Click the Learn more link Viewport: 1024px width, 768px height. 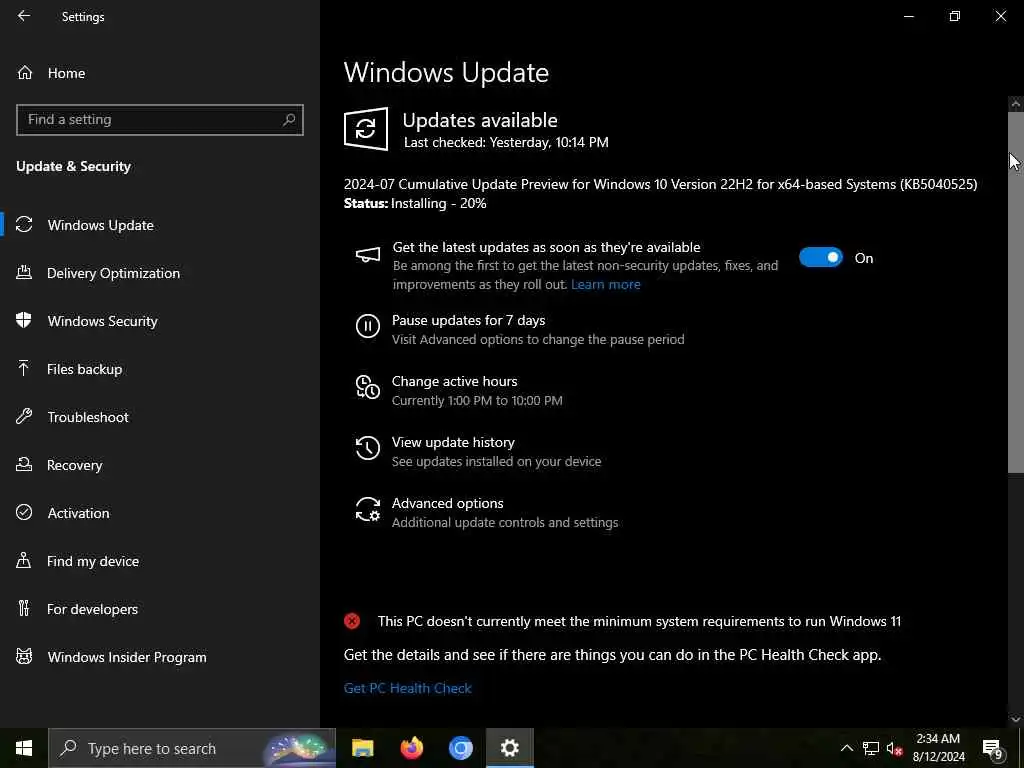(x=605, y=284)
